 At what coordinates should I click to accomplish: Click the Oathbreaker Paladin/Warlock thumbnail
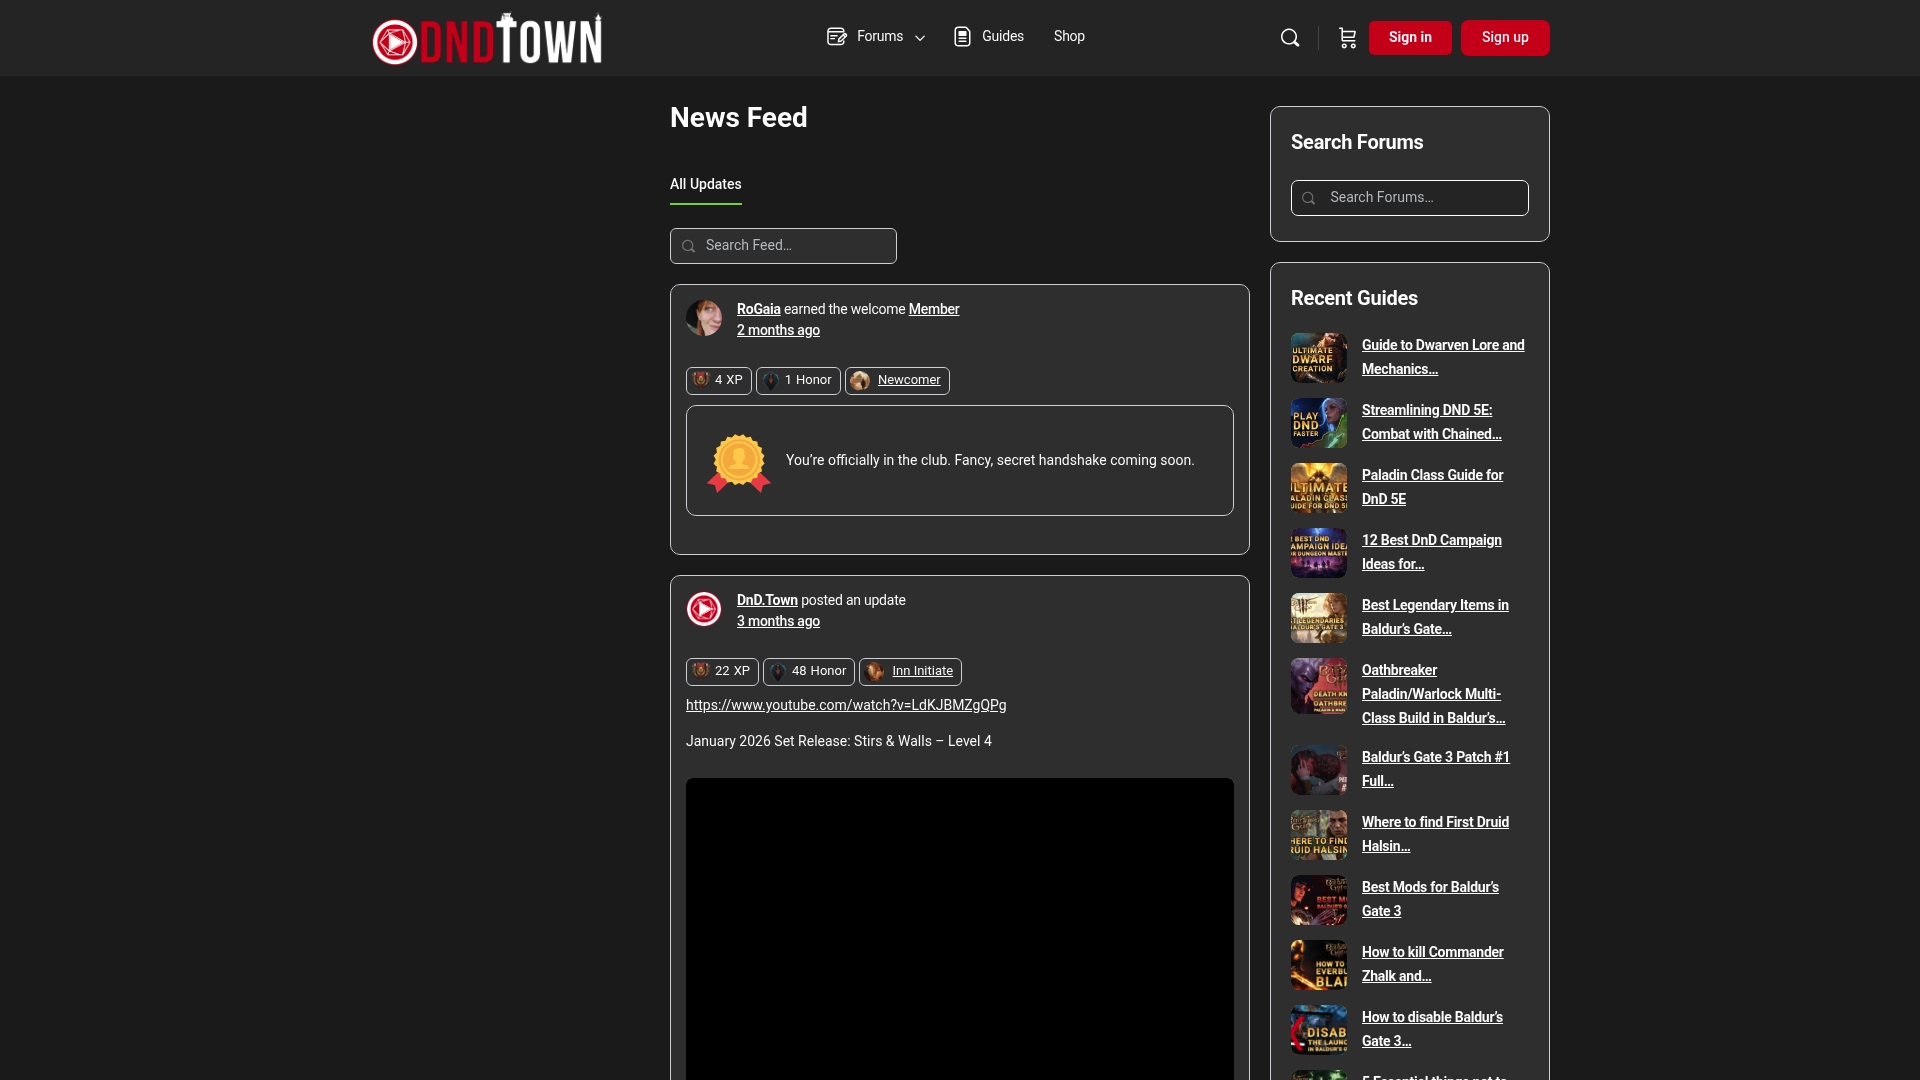[1319, 686]
